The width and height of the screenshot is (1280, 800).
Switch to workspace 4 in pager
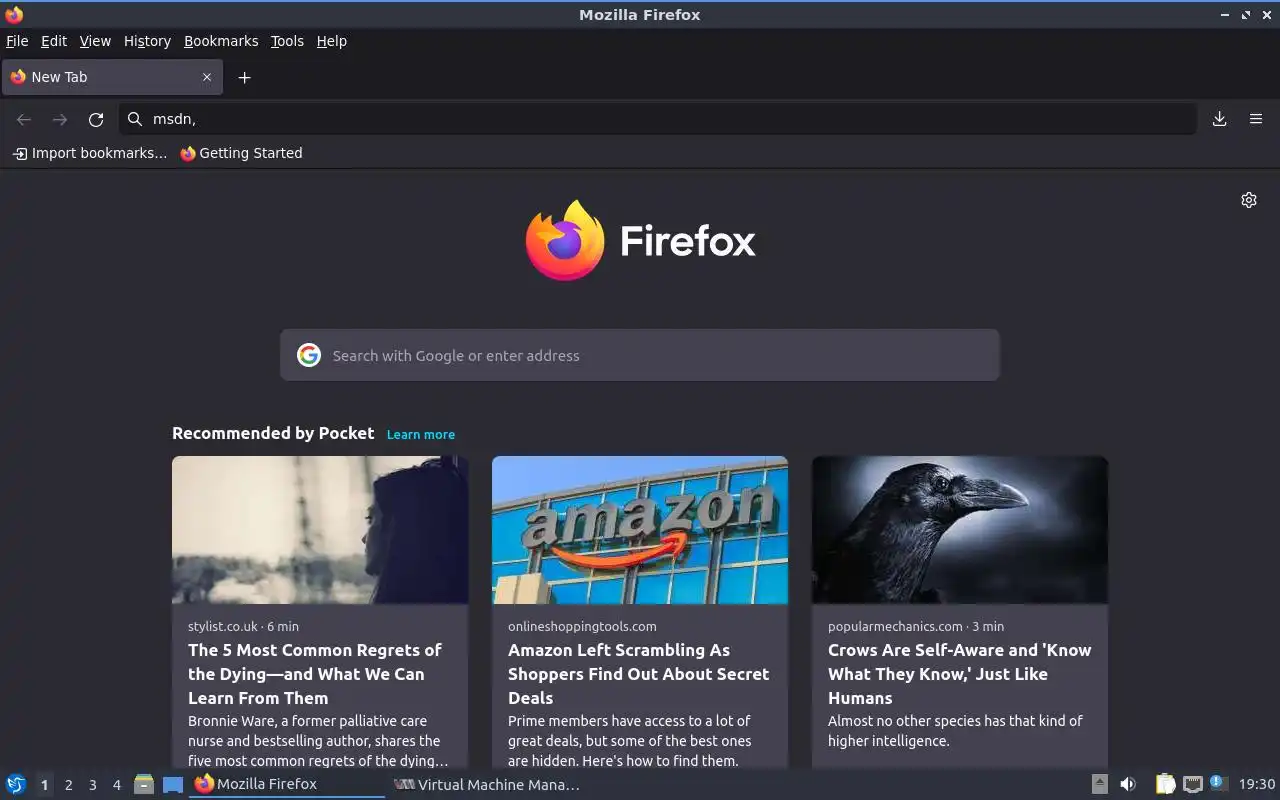pos(116,785)
